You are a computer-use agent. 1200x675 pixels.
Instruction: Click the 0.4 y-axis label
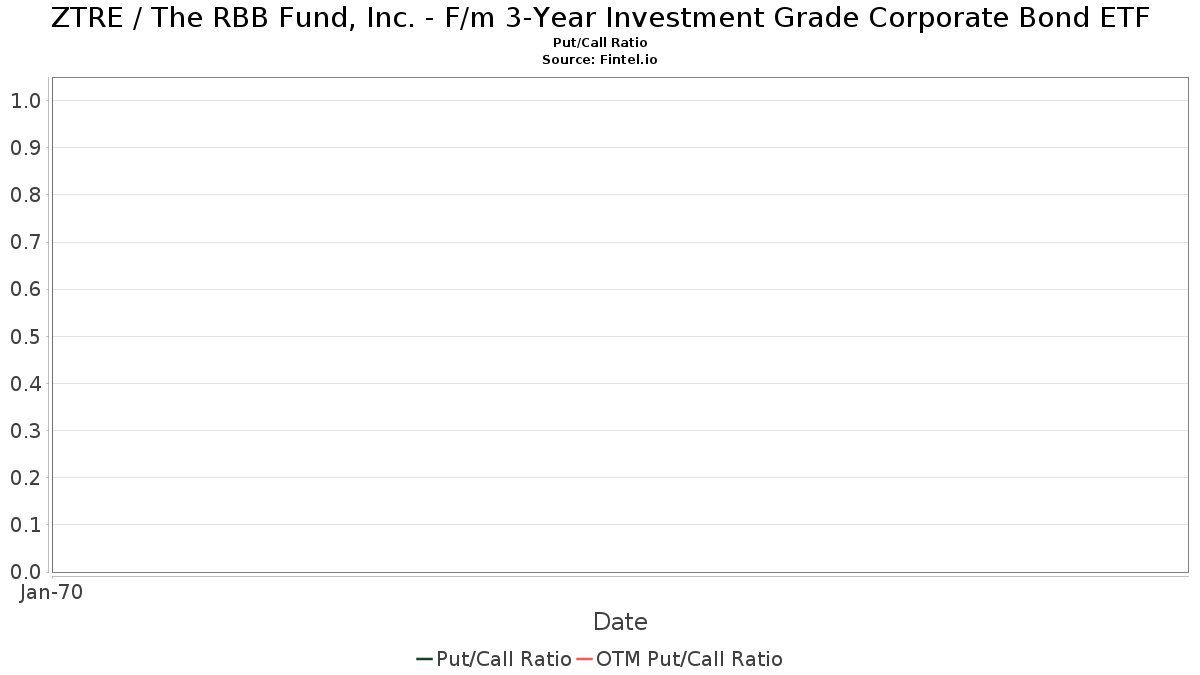click(x=25, y=383)
